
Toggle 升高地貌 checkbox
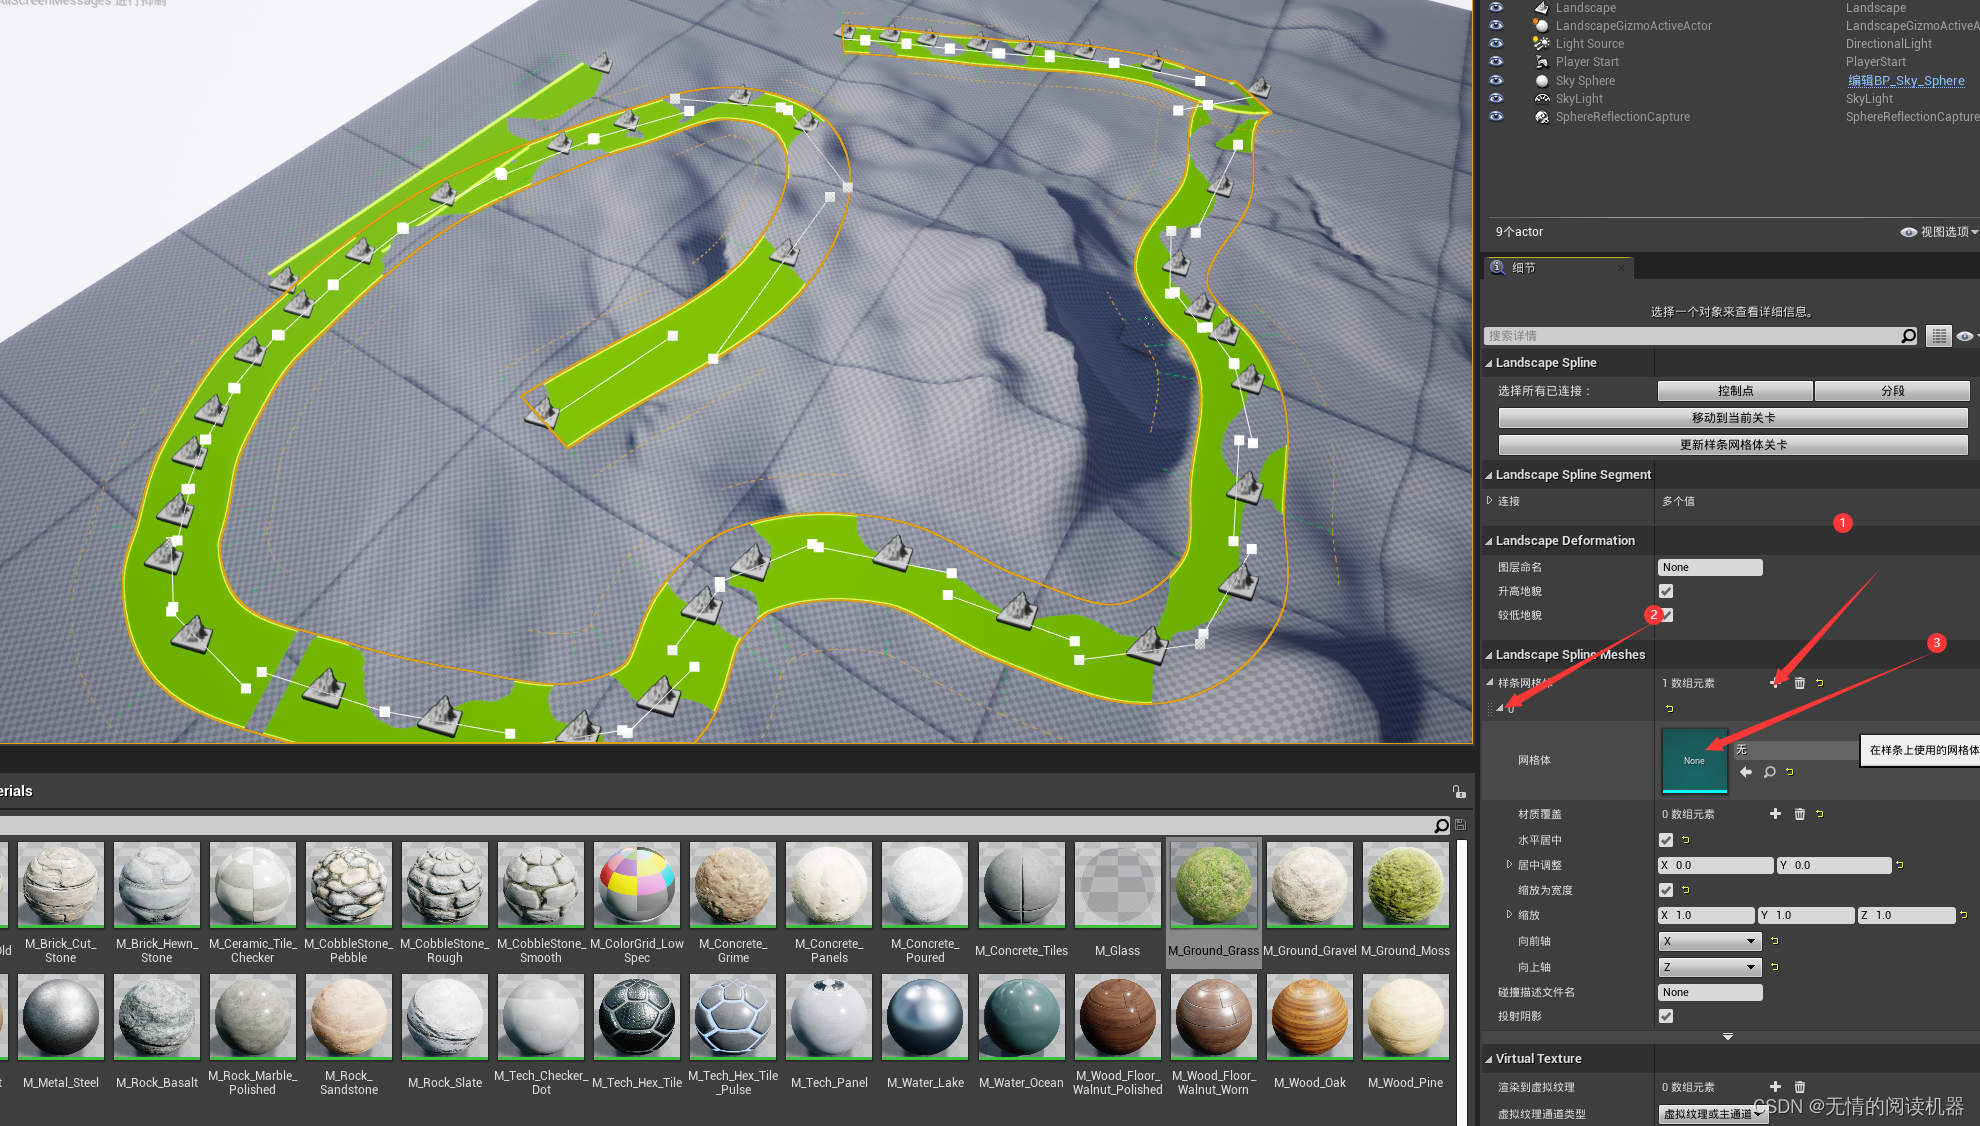(x=1666, y=591)
